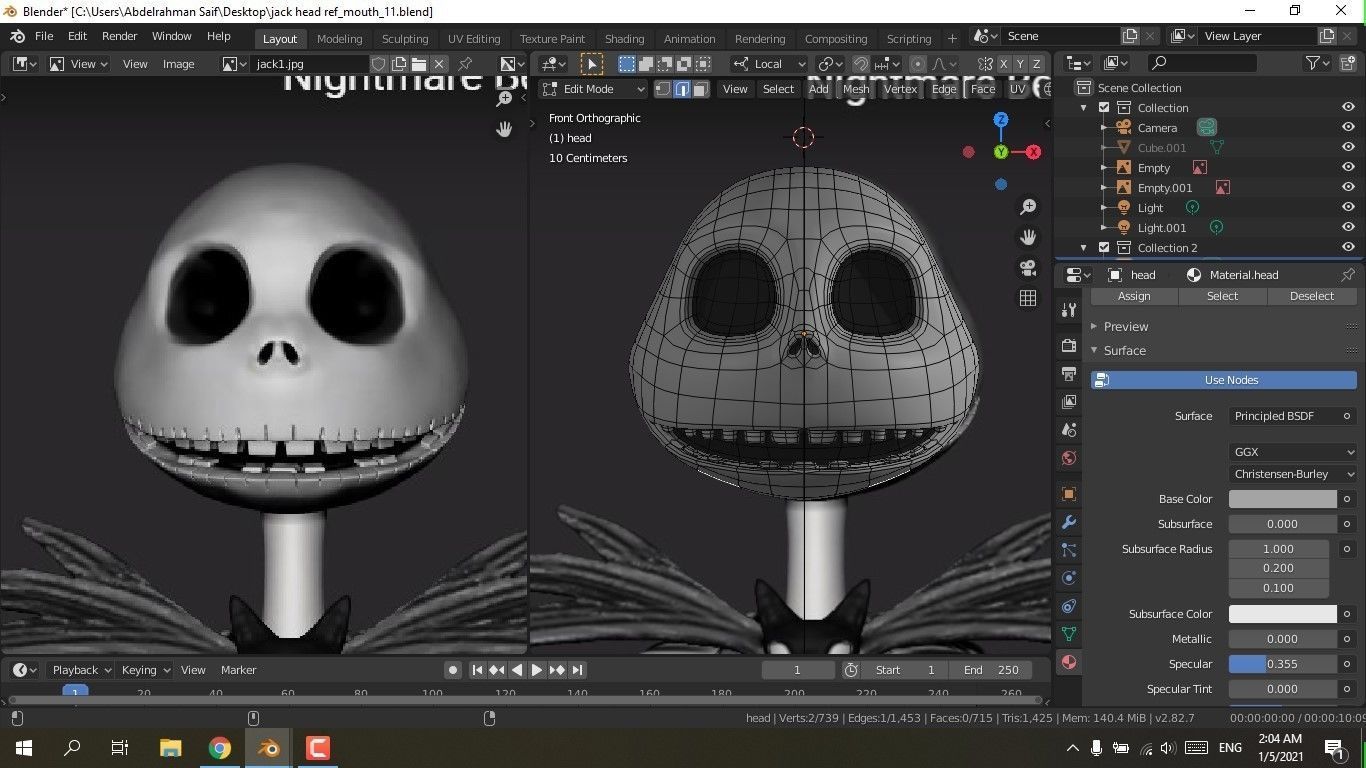Open the Output properties tab
The image size is (1366, 768).
point(1069,374)
